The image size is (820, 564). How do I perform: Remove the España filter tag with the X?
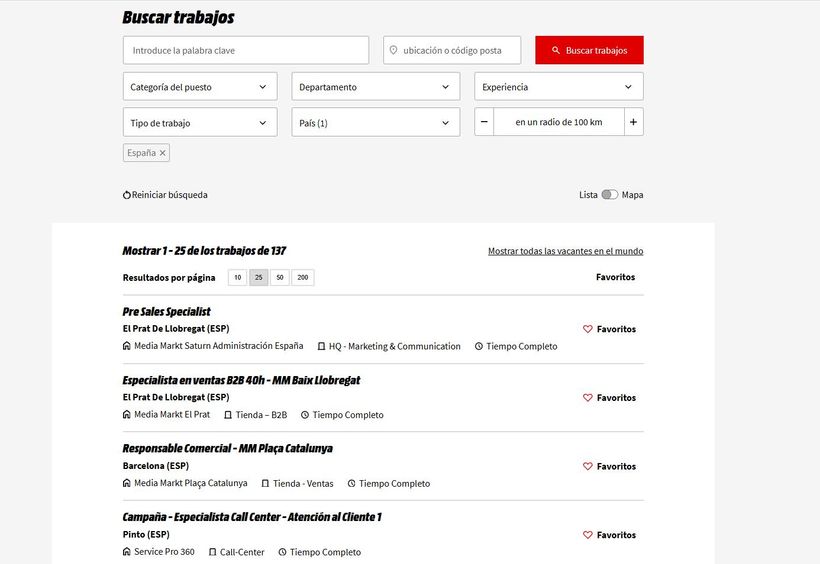163,153
